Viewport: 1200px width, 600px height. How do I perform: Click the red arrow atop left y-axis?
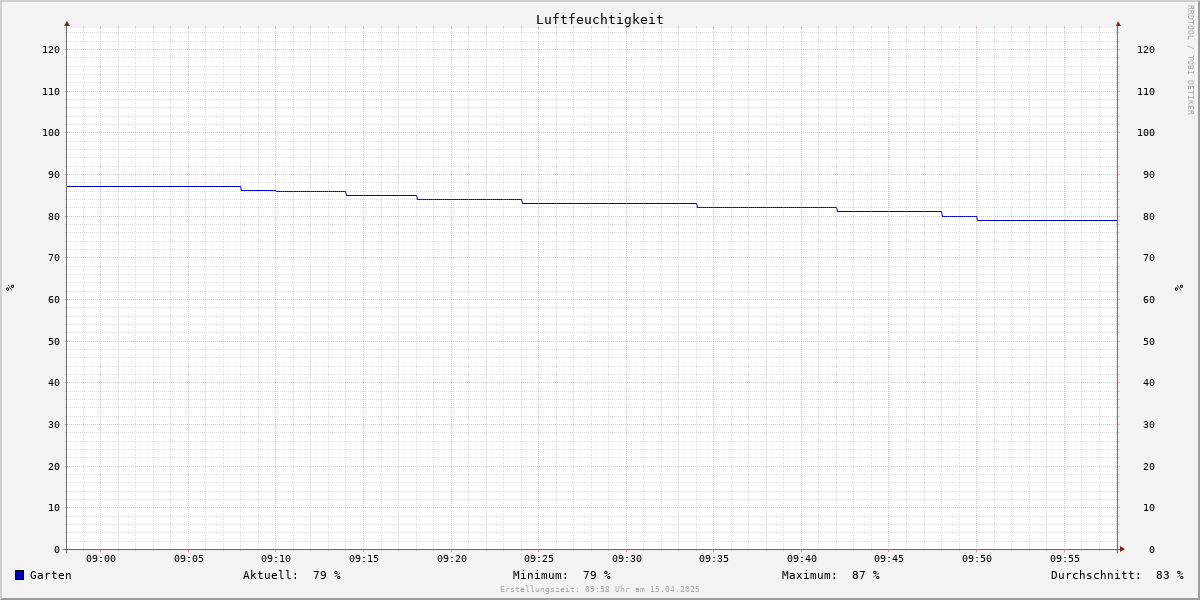click(67, 23)
